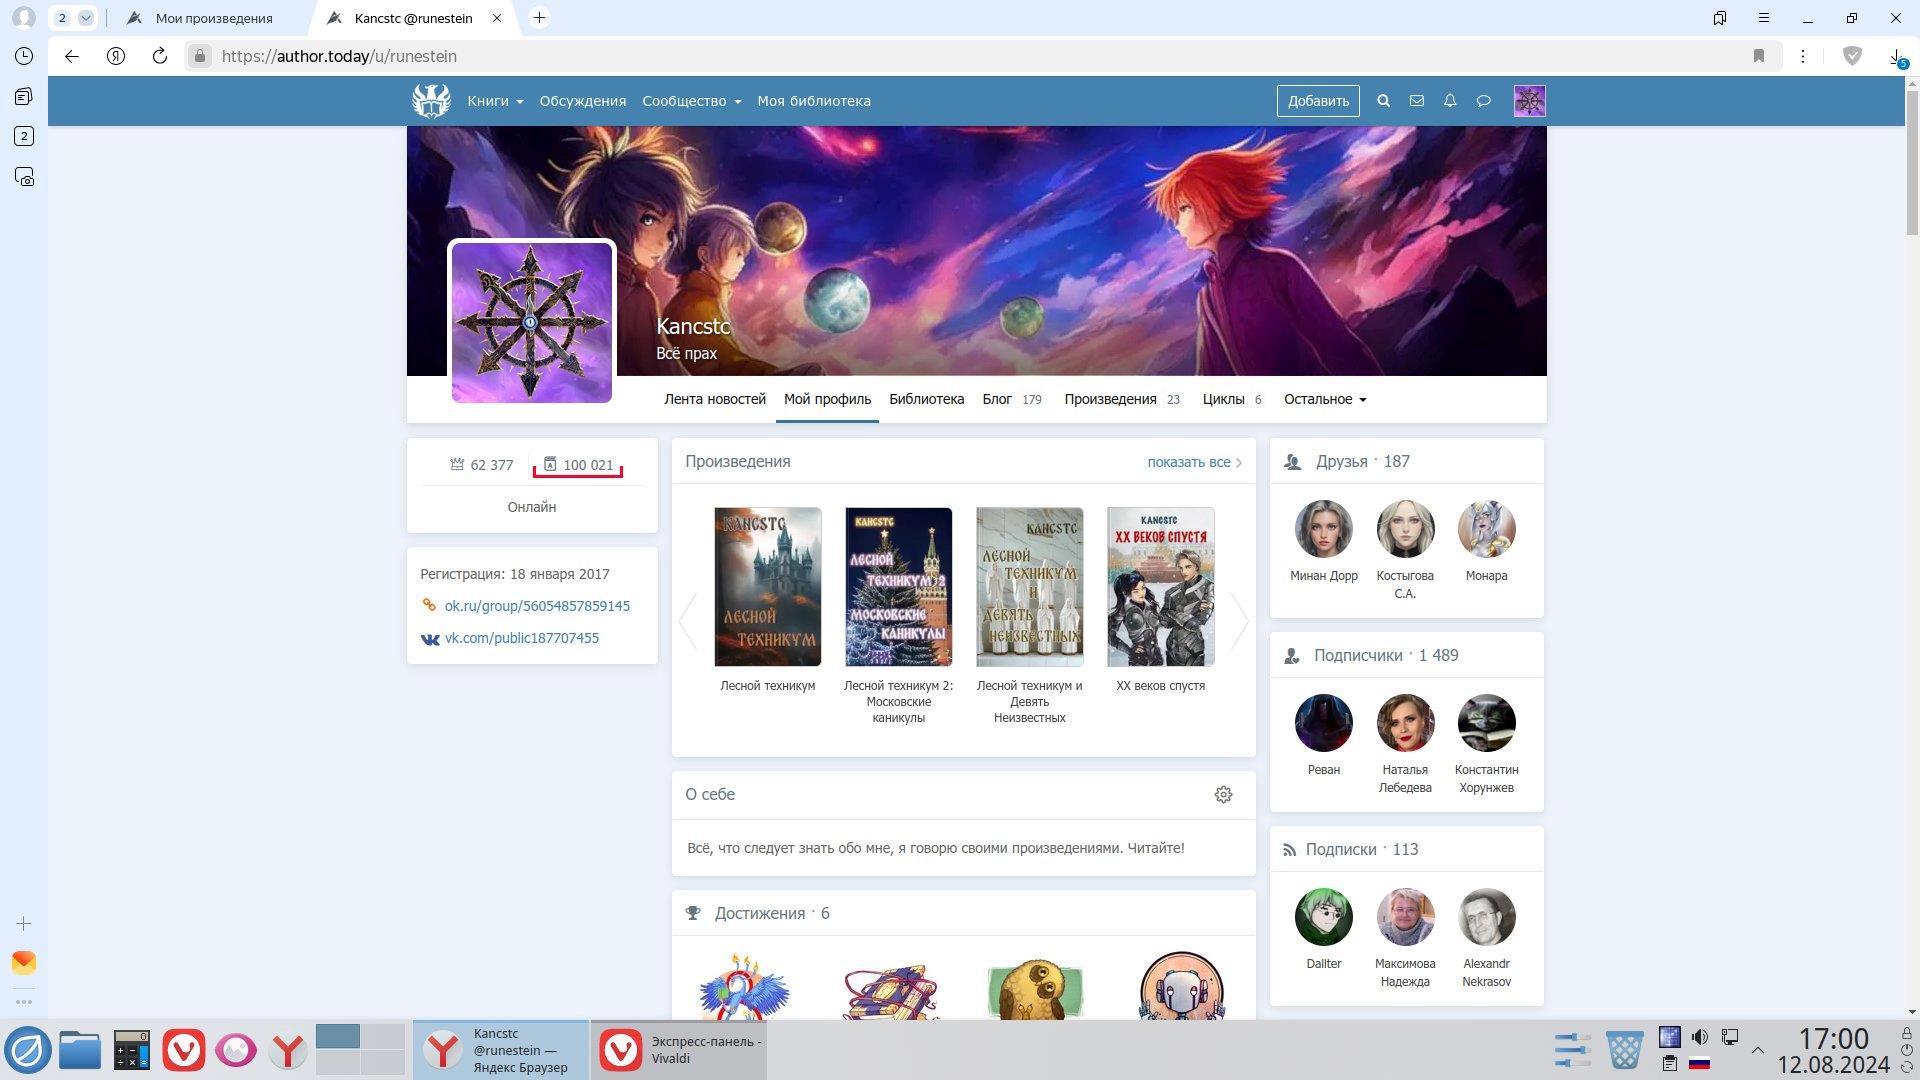Open the Экспресс-панель Vivaldi taskbar window

(x=679, y=1050)
